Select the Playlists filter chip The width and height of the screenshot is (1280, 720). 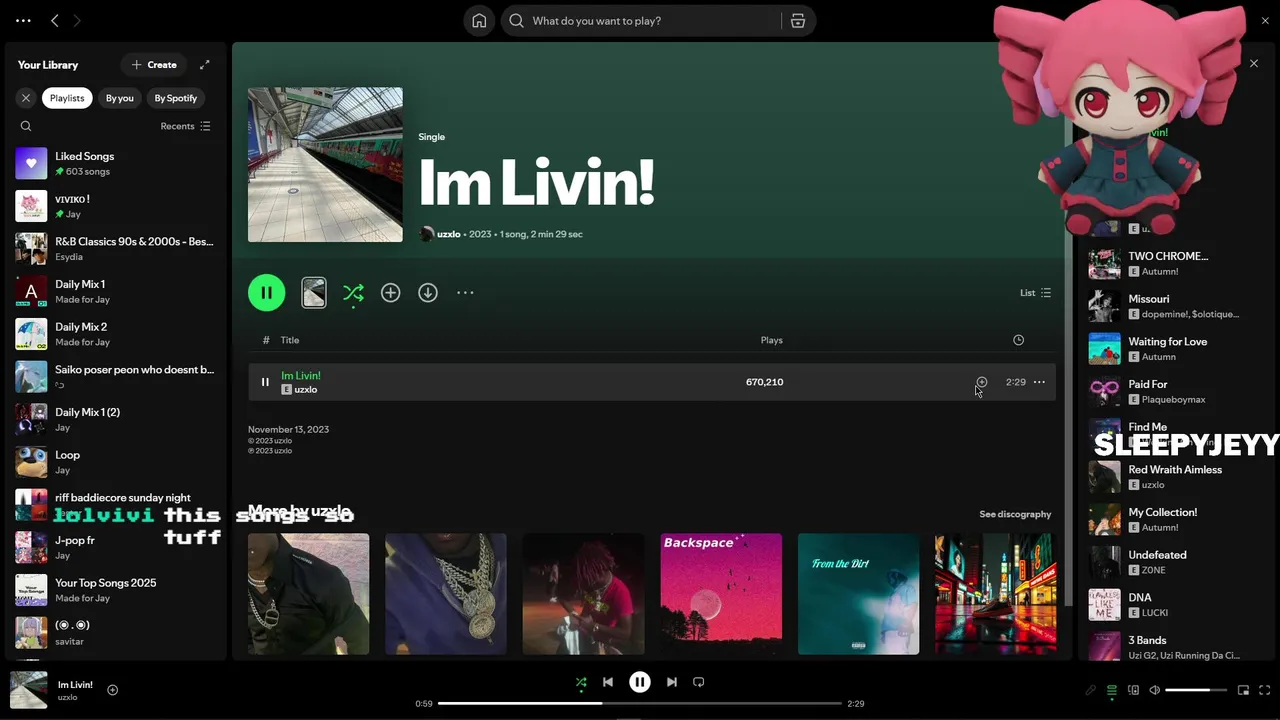(67, 98)
